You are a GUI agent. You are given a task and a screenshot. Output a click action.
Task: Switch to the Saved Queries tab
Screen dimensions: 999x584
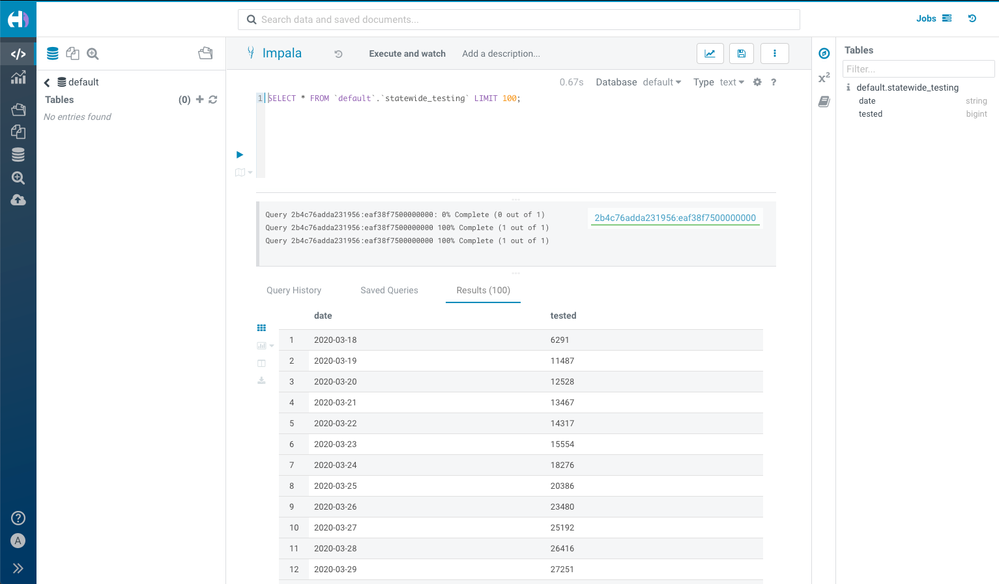pyautogui.click(x=389, y=290)
